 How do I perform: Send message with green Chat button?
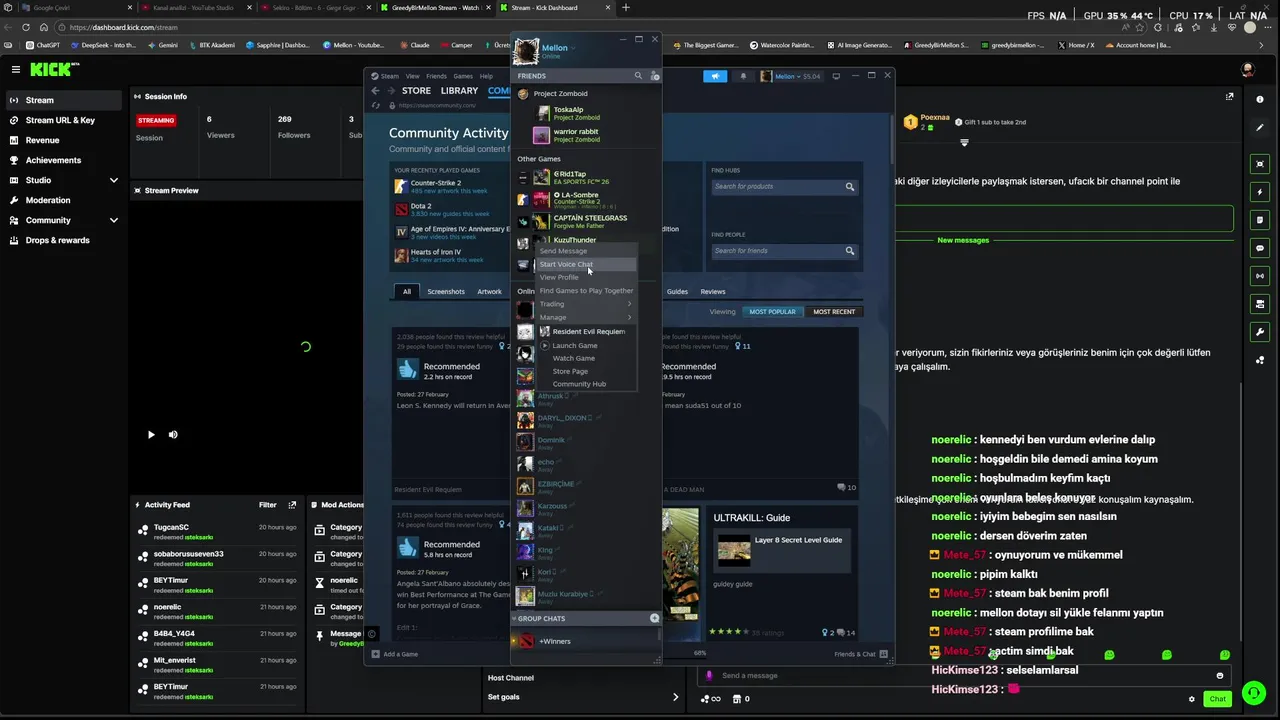click(1217, 699)
